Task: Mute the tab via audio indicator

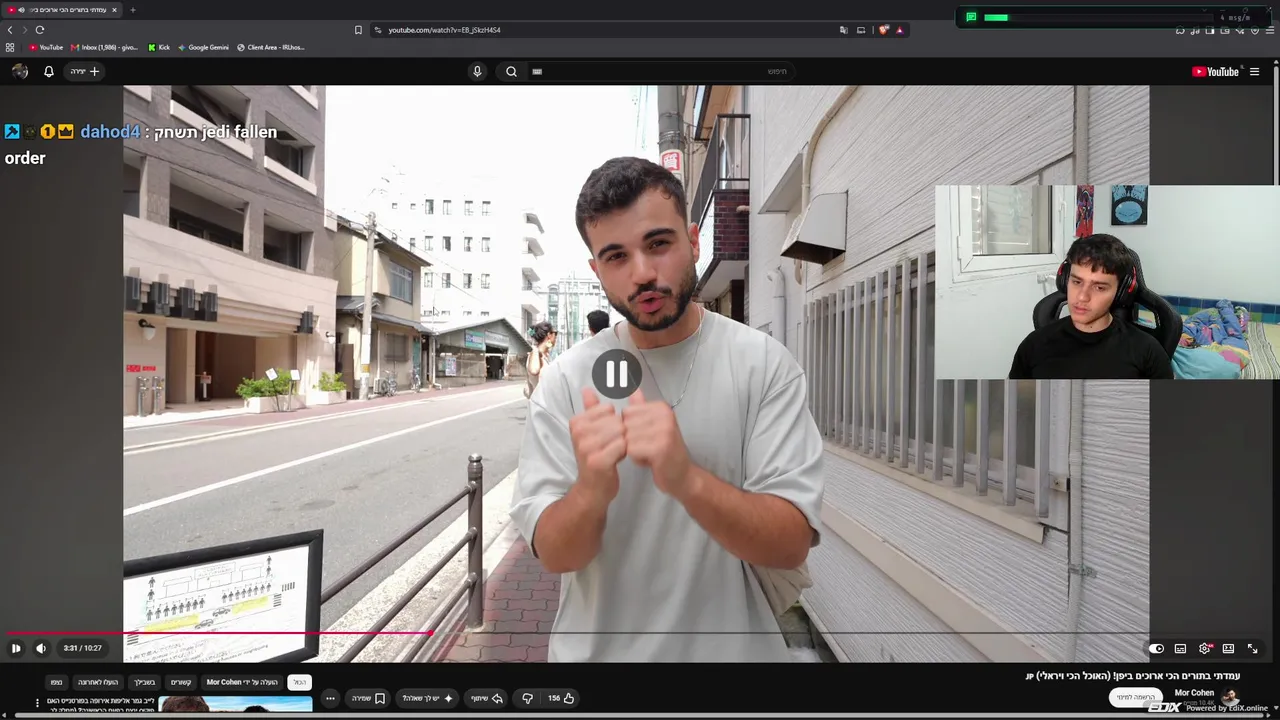Action: (21, 10)
